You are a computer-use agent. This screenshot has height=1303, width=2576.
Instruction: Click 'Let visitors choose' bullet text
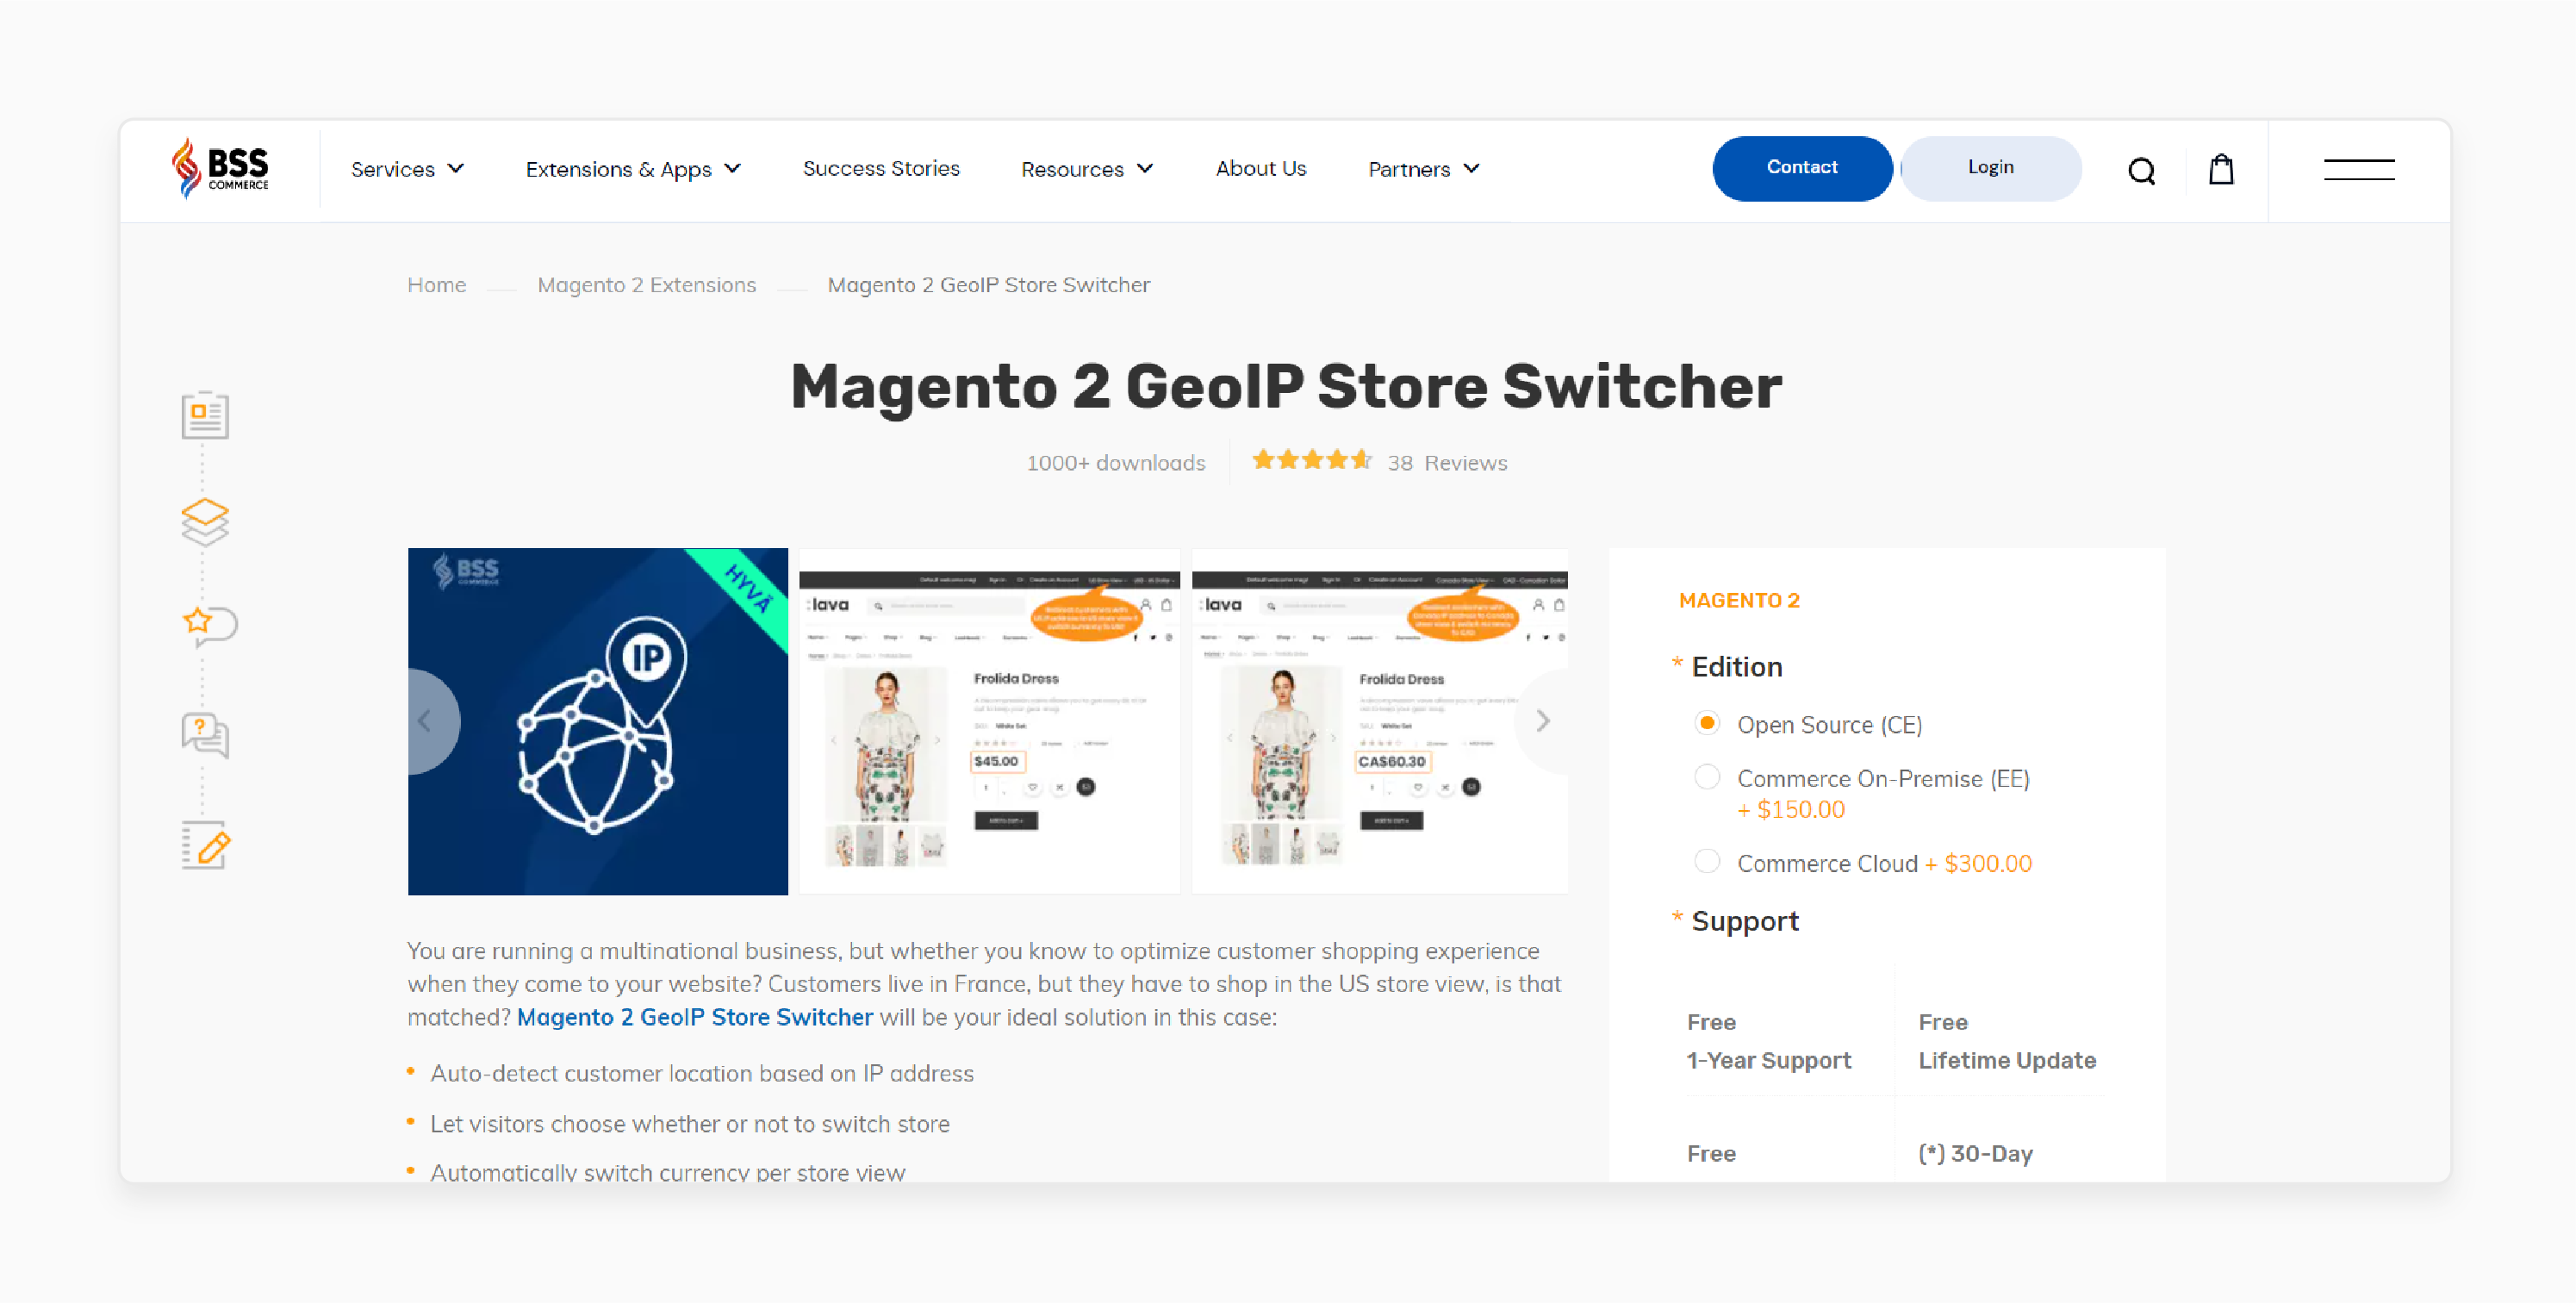(690, 1124)
